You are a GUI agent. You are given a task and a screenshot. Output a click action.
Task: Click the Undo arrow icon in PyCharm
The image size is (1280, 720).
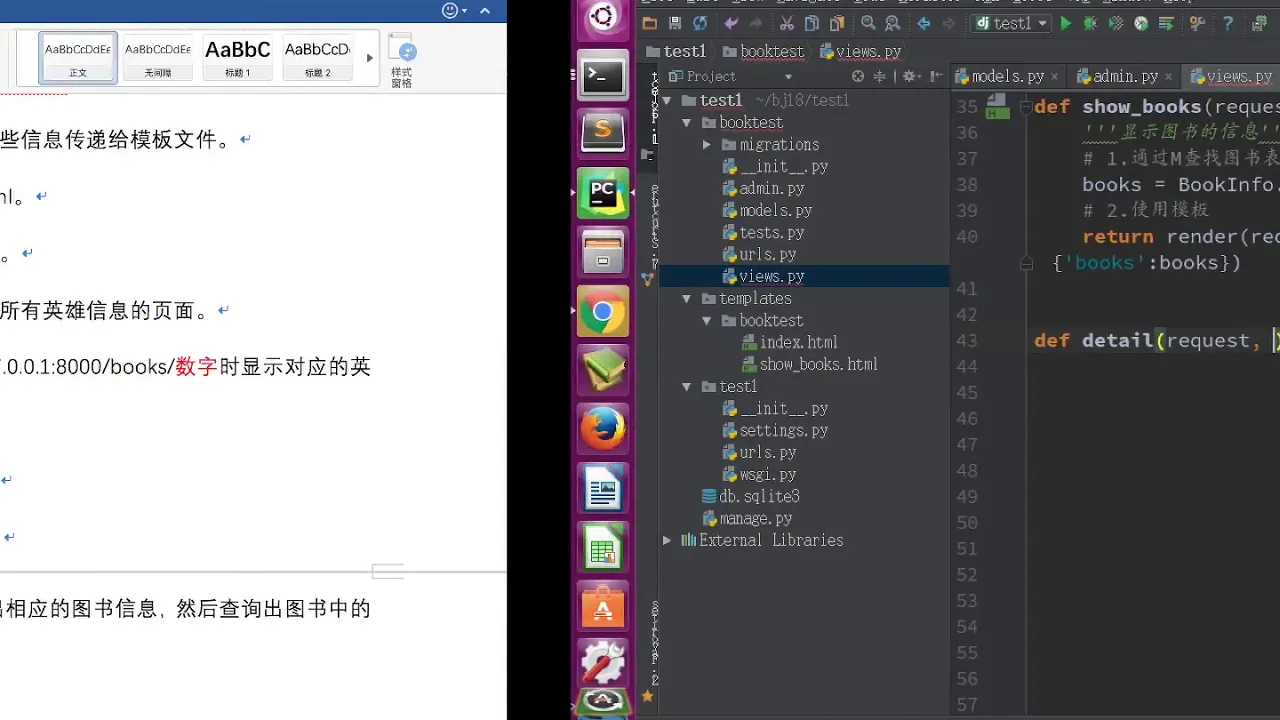[x=731, y=23]
